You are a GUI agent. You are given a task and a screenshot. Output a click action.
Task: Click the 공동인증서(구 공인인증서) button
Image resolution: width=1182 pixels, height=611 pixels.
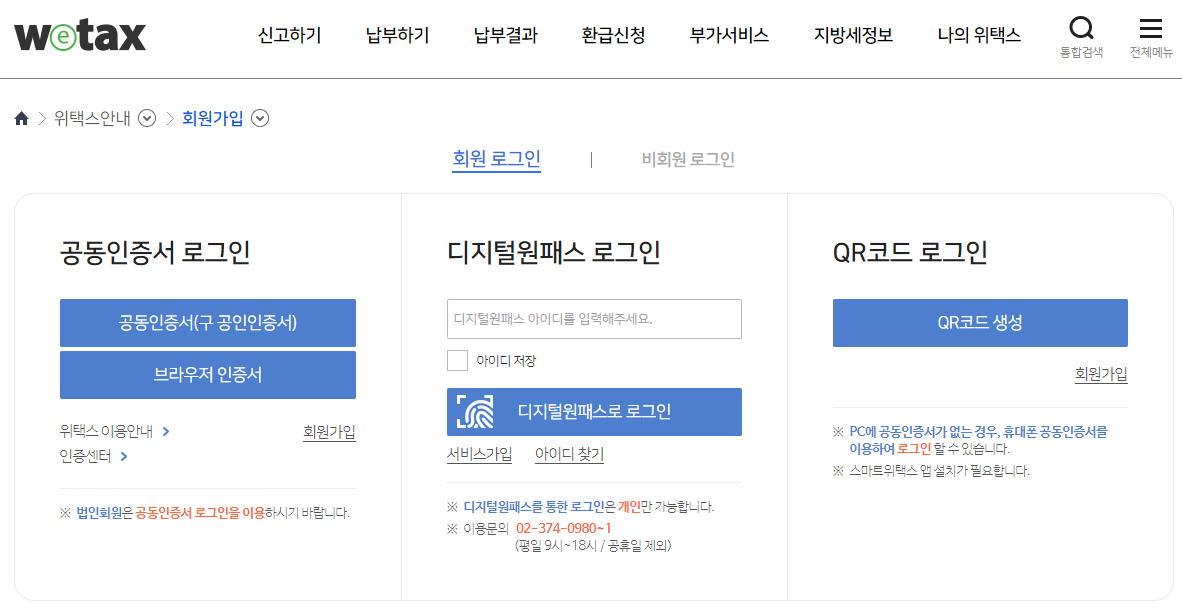coord(208,322)
